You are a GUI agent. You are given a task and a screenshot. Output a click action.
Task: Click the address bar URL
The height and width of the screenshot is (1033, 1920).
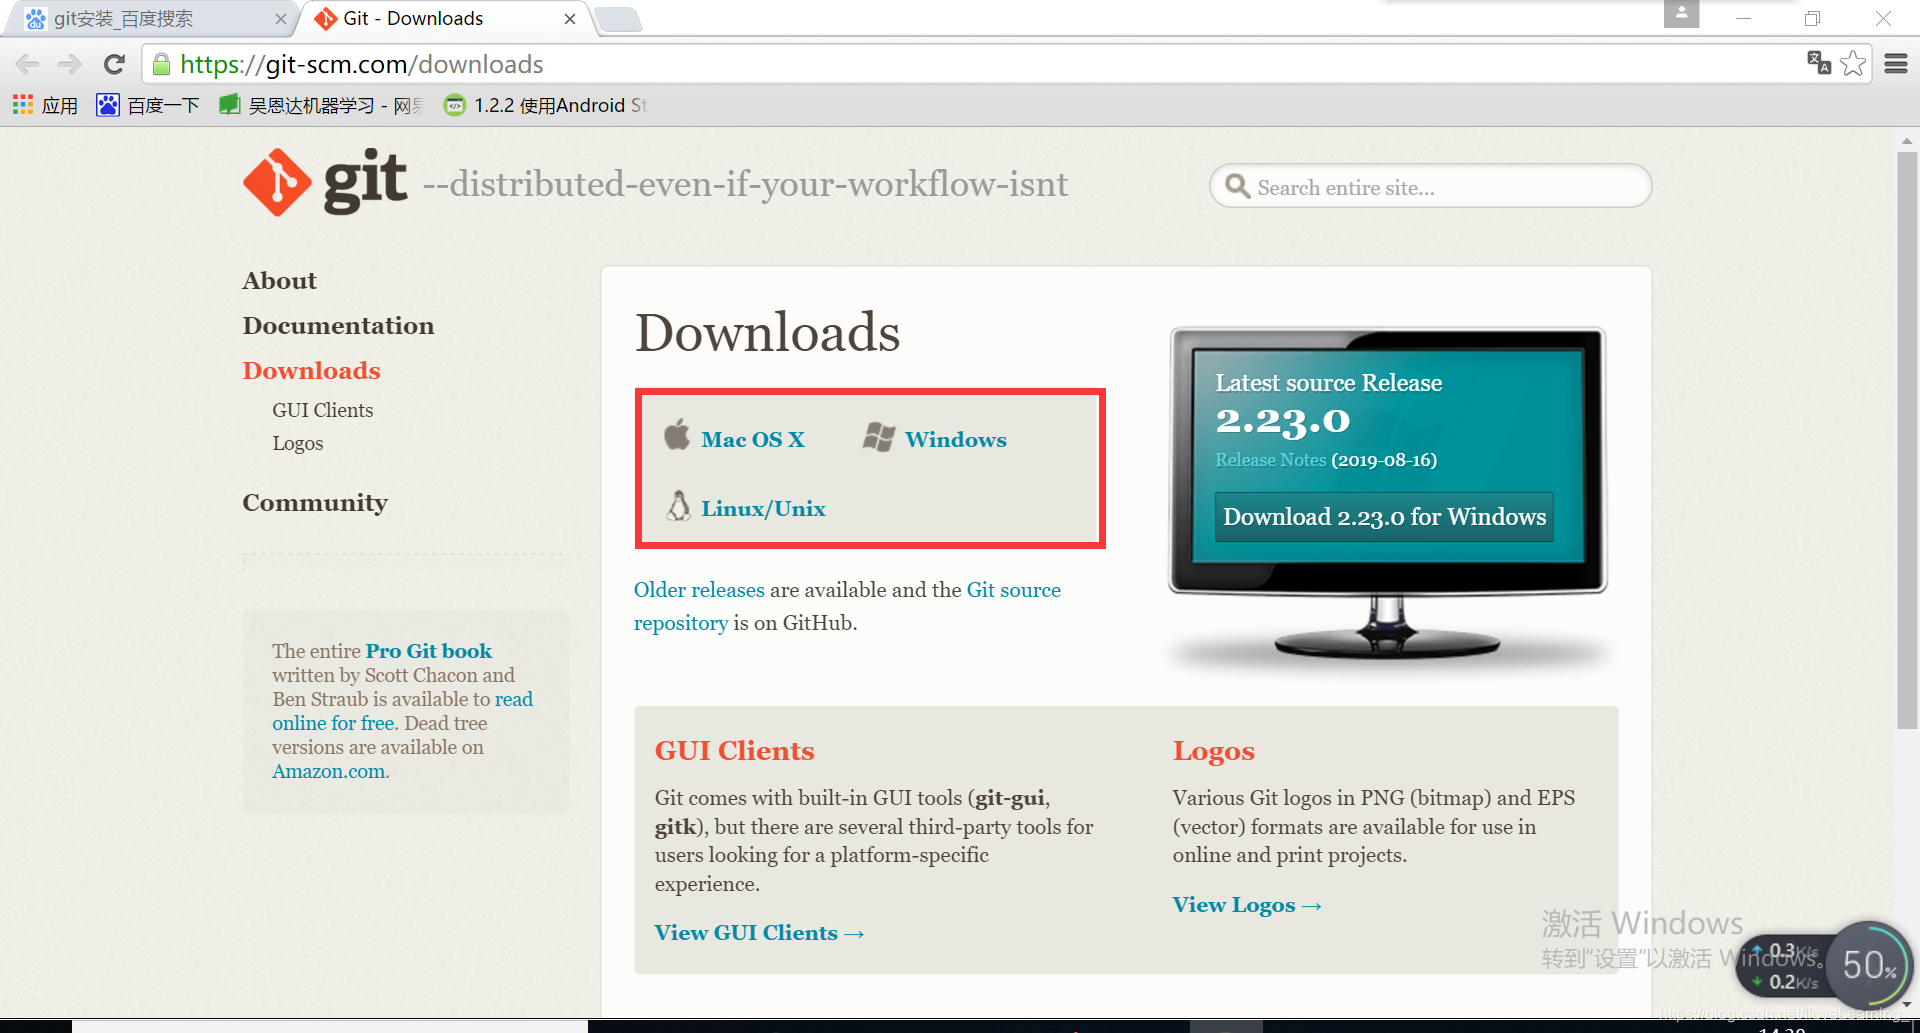coord(361,65)
